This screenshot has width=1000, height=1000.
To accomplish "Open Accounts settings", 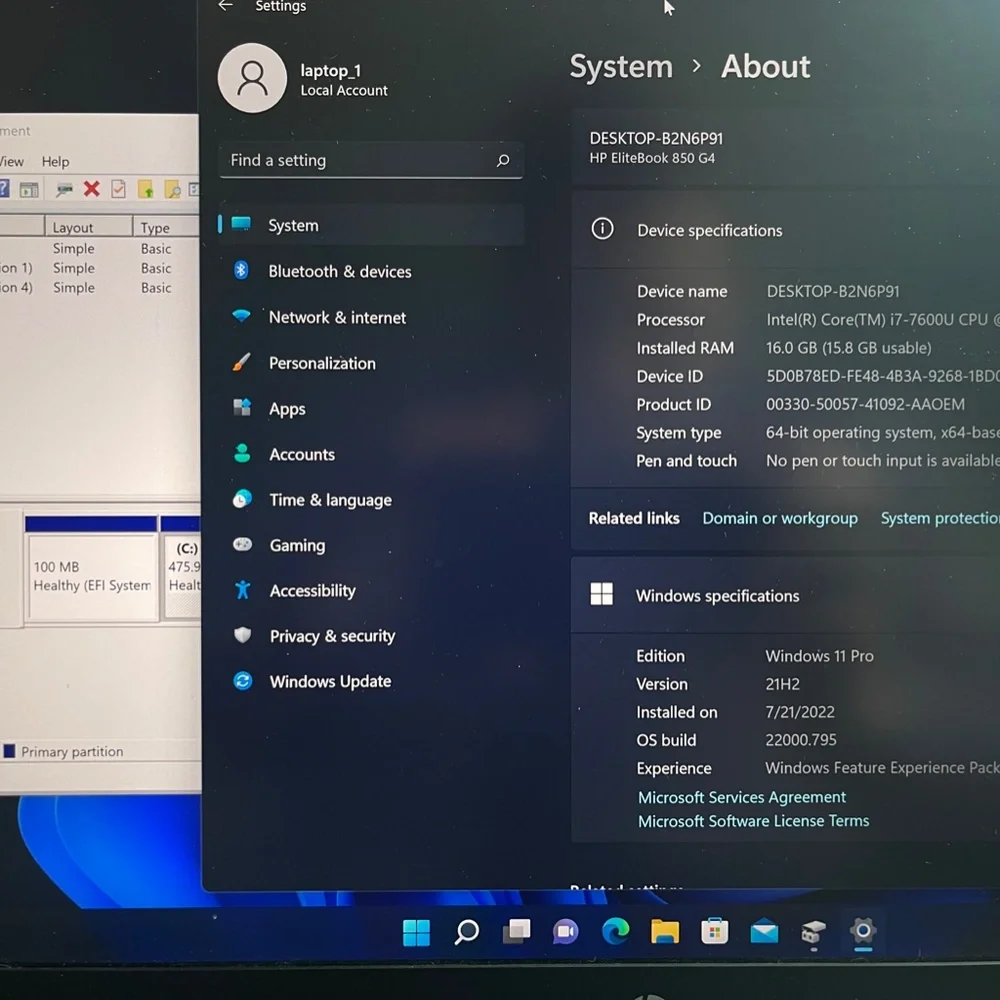I will 372,454.
